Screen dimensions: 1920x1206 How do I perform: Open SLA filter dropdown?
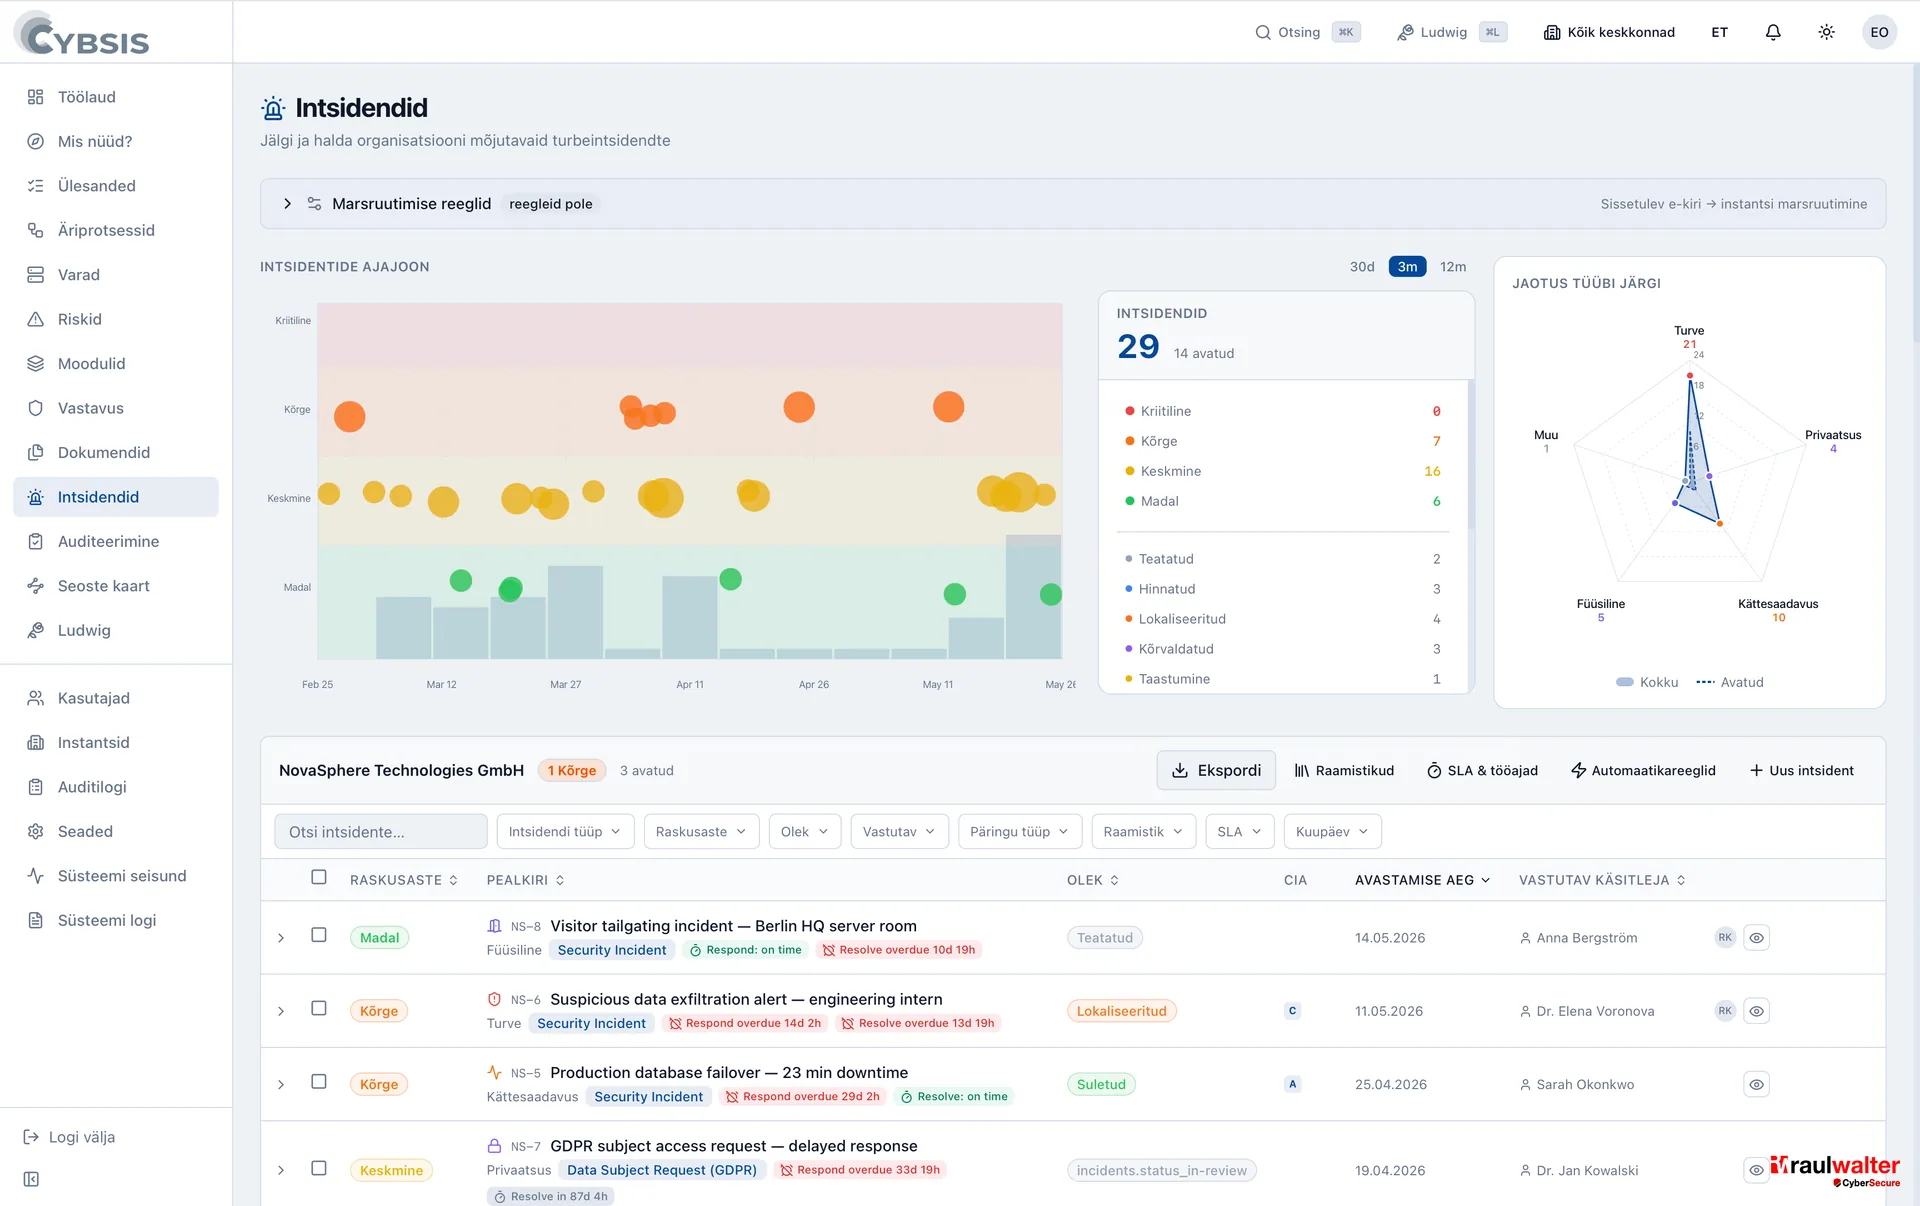[x=1240, y=832]
